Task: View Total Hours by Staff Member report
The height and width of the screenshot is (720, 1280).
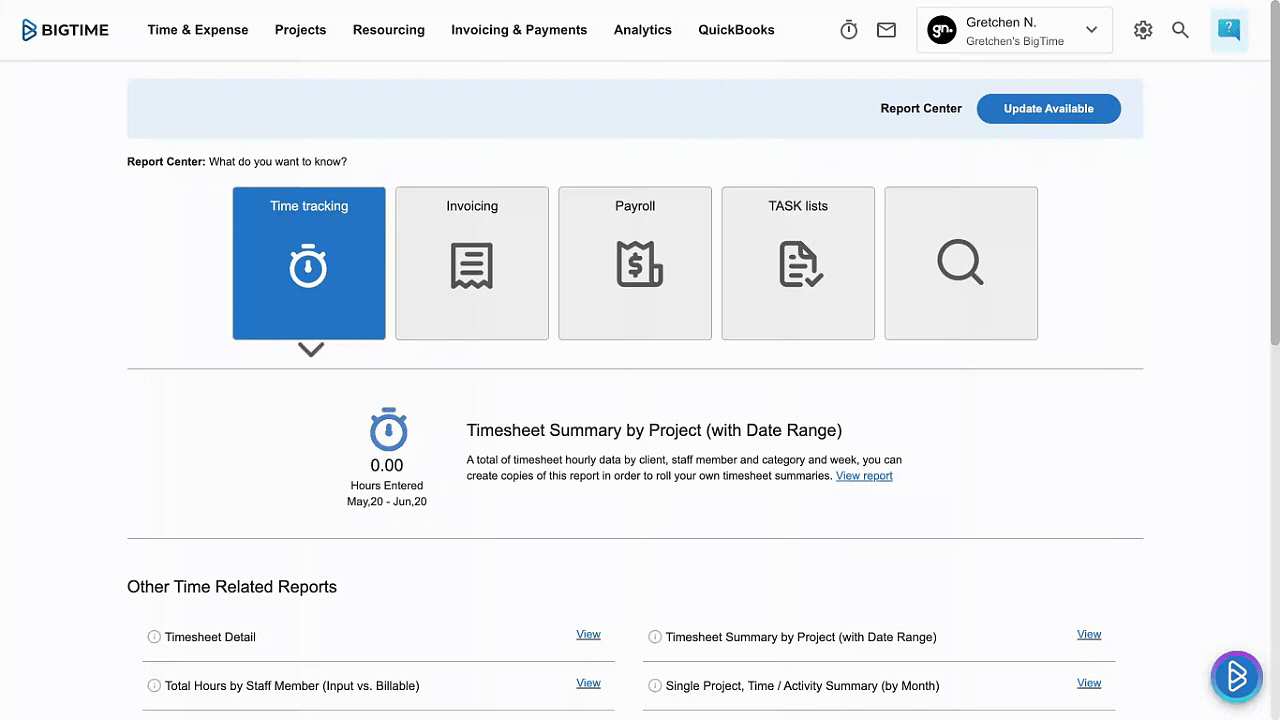Action: coord(588,683)
